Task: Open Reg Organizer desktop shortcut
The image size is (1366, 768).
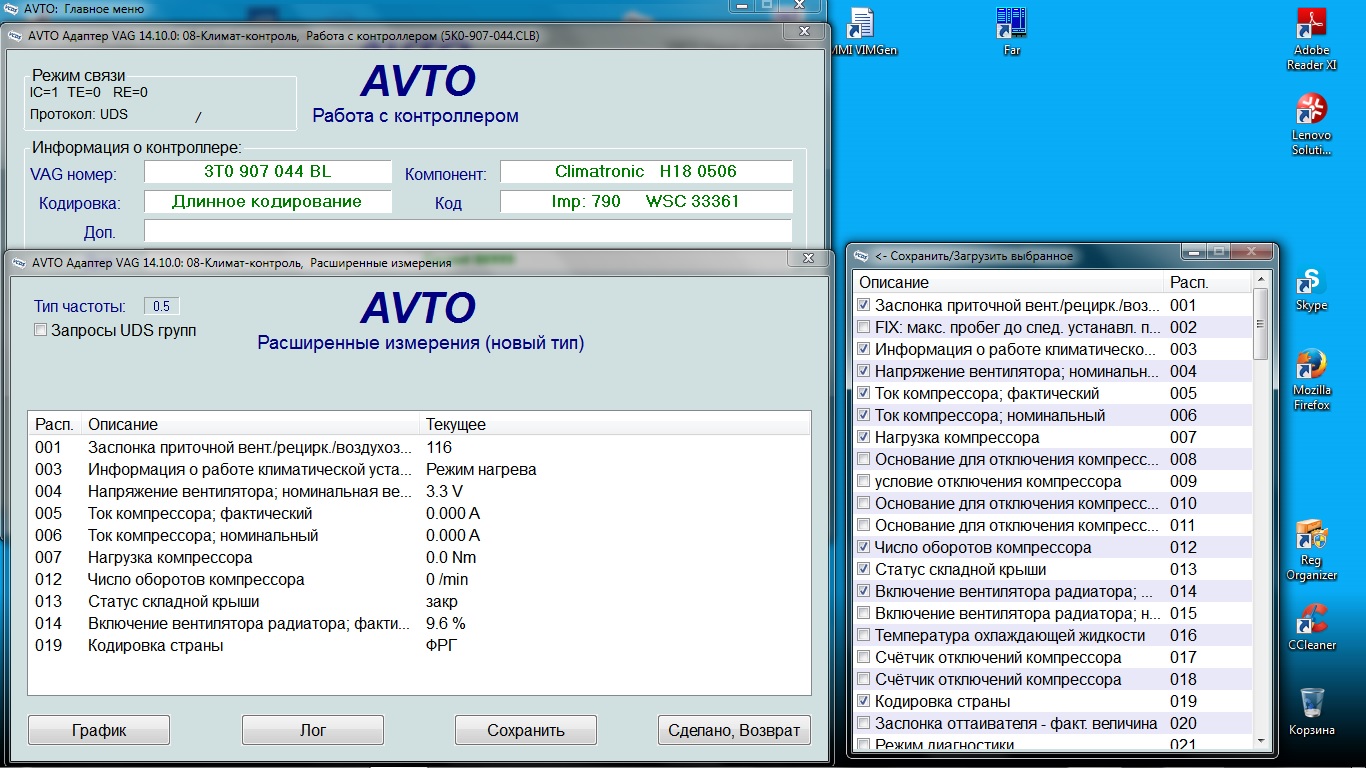Action: [1311, 537]
